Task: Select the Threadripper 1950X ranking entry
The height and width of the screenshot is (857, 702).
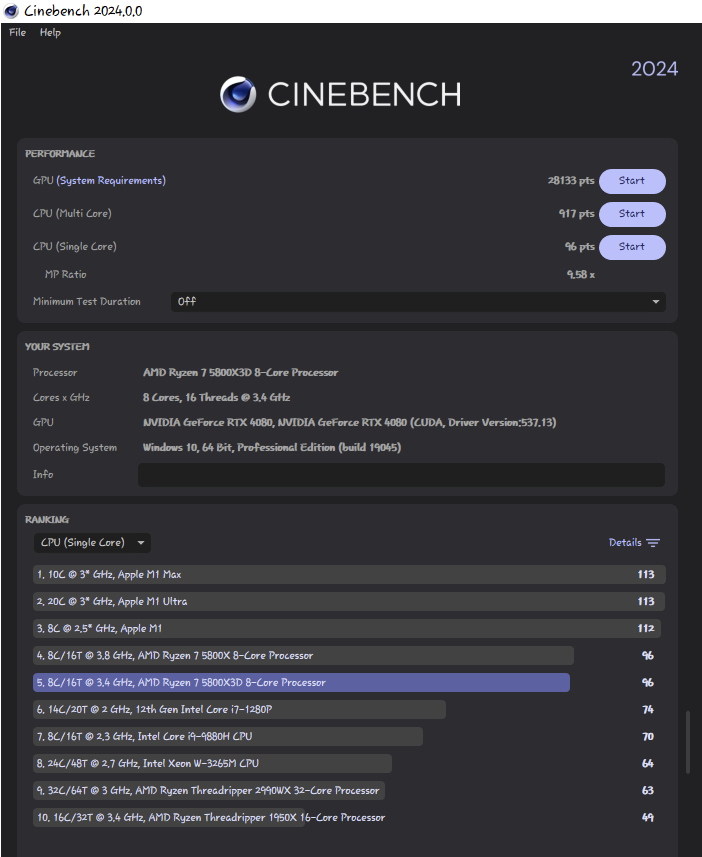Action: coord(210,818)
